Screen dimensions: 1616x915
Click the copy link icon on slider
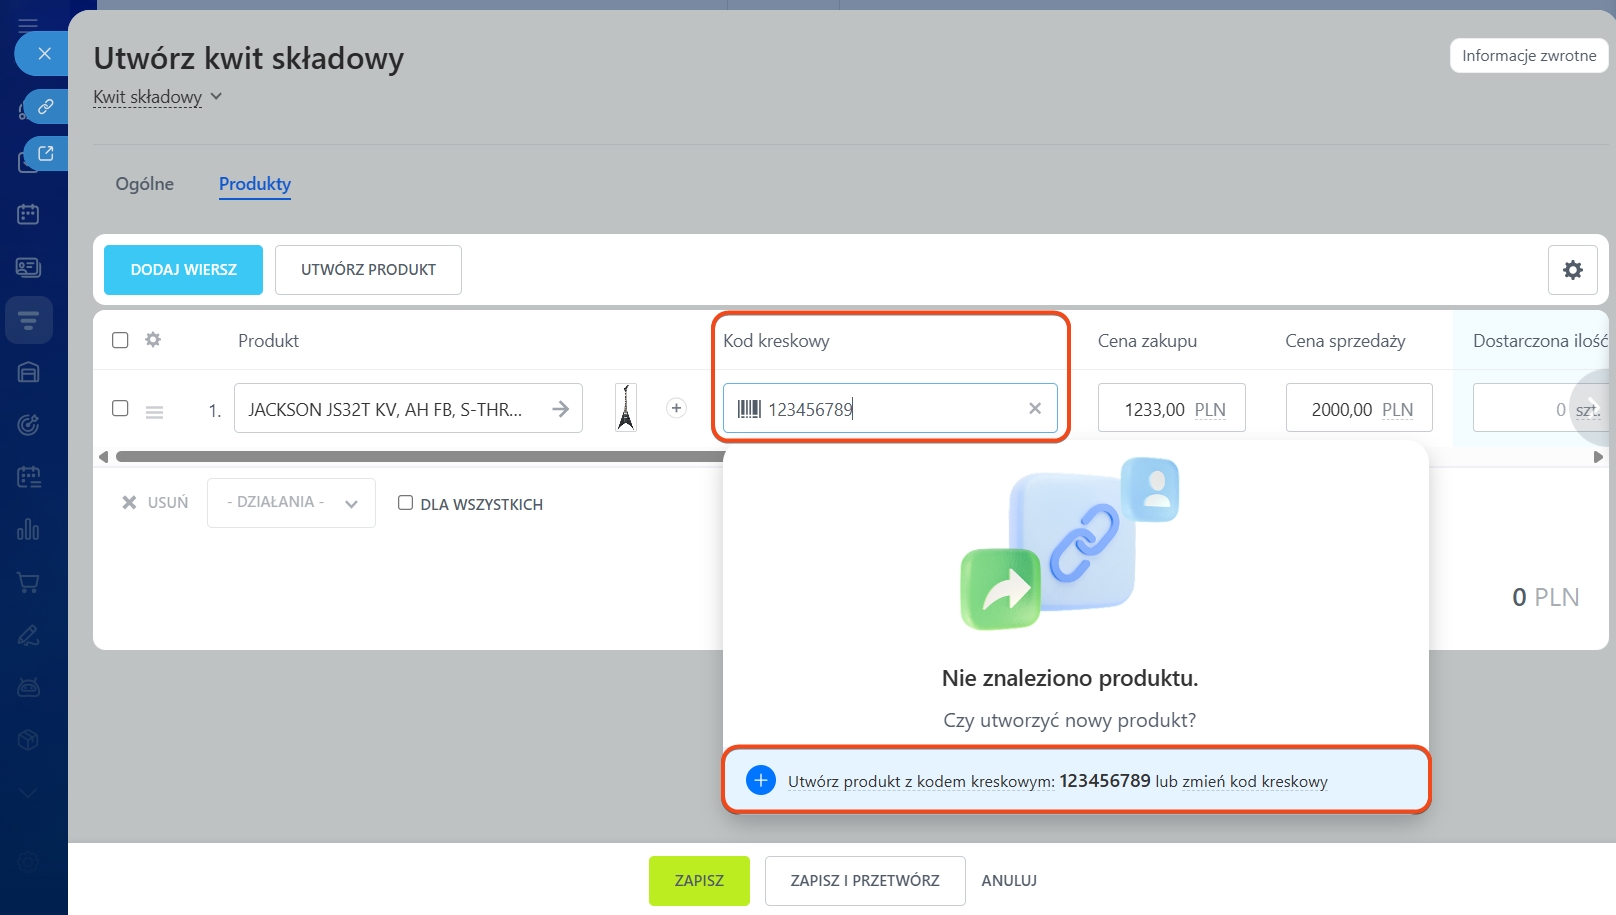pyautogui.click(x=46, y=106)
